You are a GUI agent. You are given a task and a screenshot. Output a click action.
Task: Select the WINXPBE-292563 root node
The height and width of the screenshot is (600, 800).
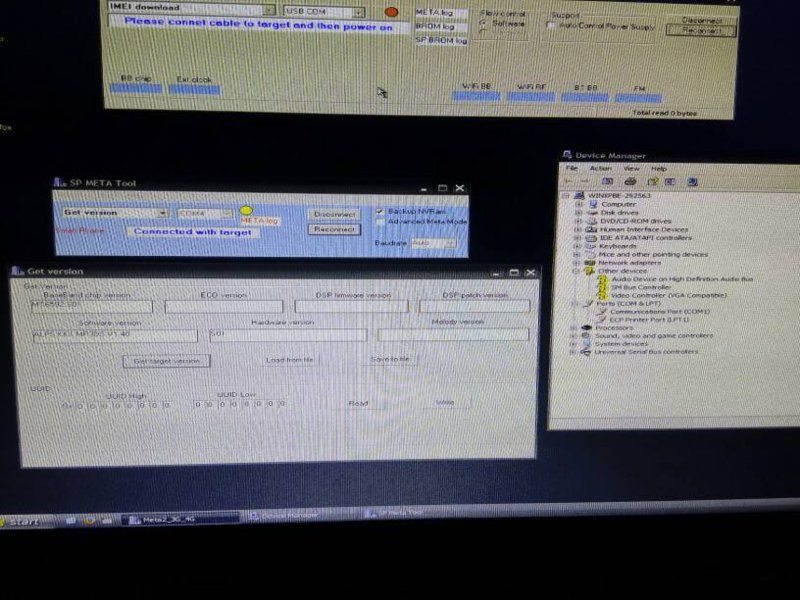pyautogui.click(x=619, y=195)
